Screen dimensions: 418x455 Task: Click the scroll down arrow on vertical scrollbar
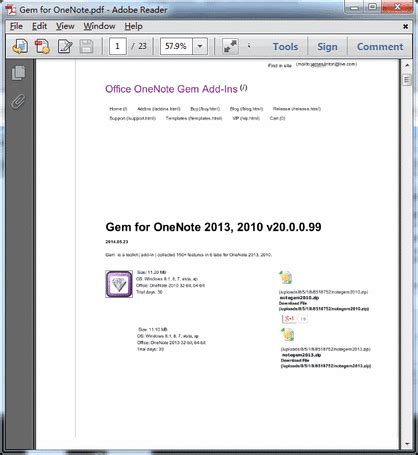407,444
